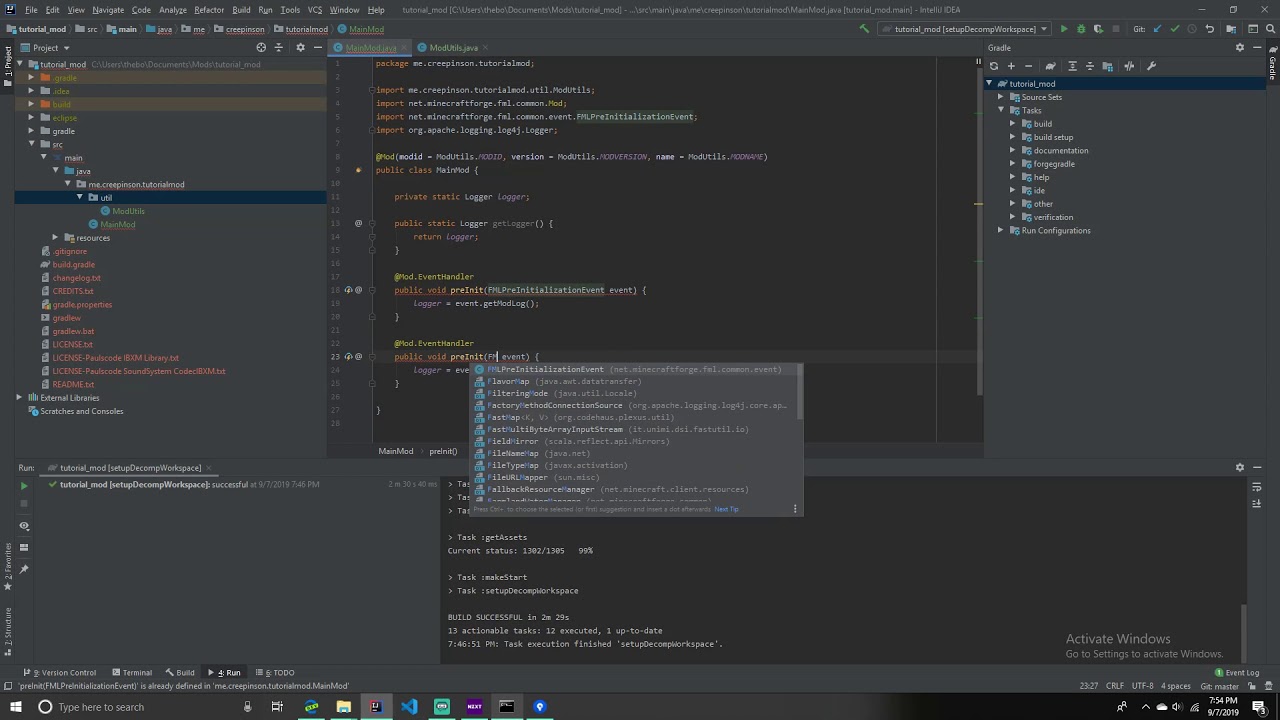
Task: Toggle Gradle offline mode
Action: pyautogui.click(x=1129, y=66)
